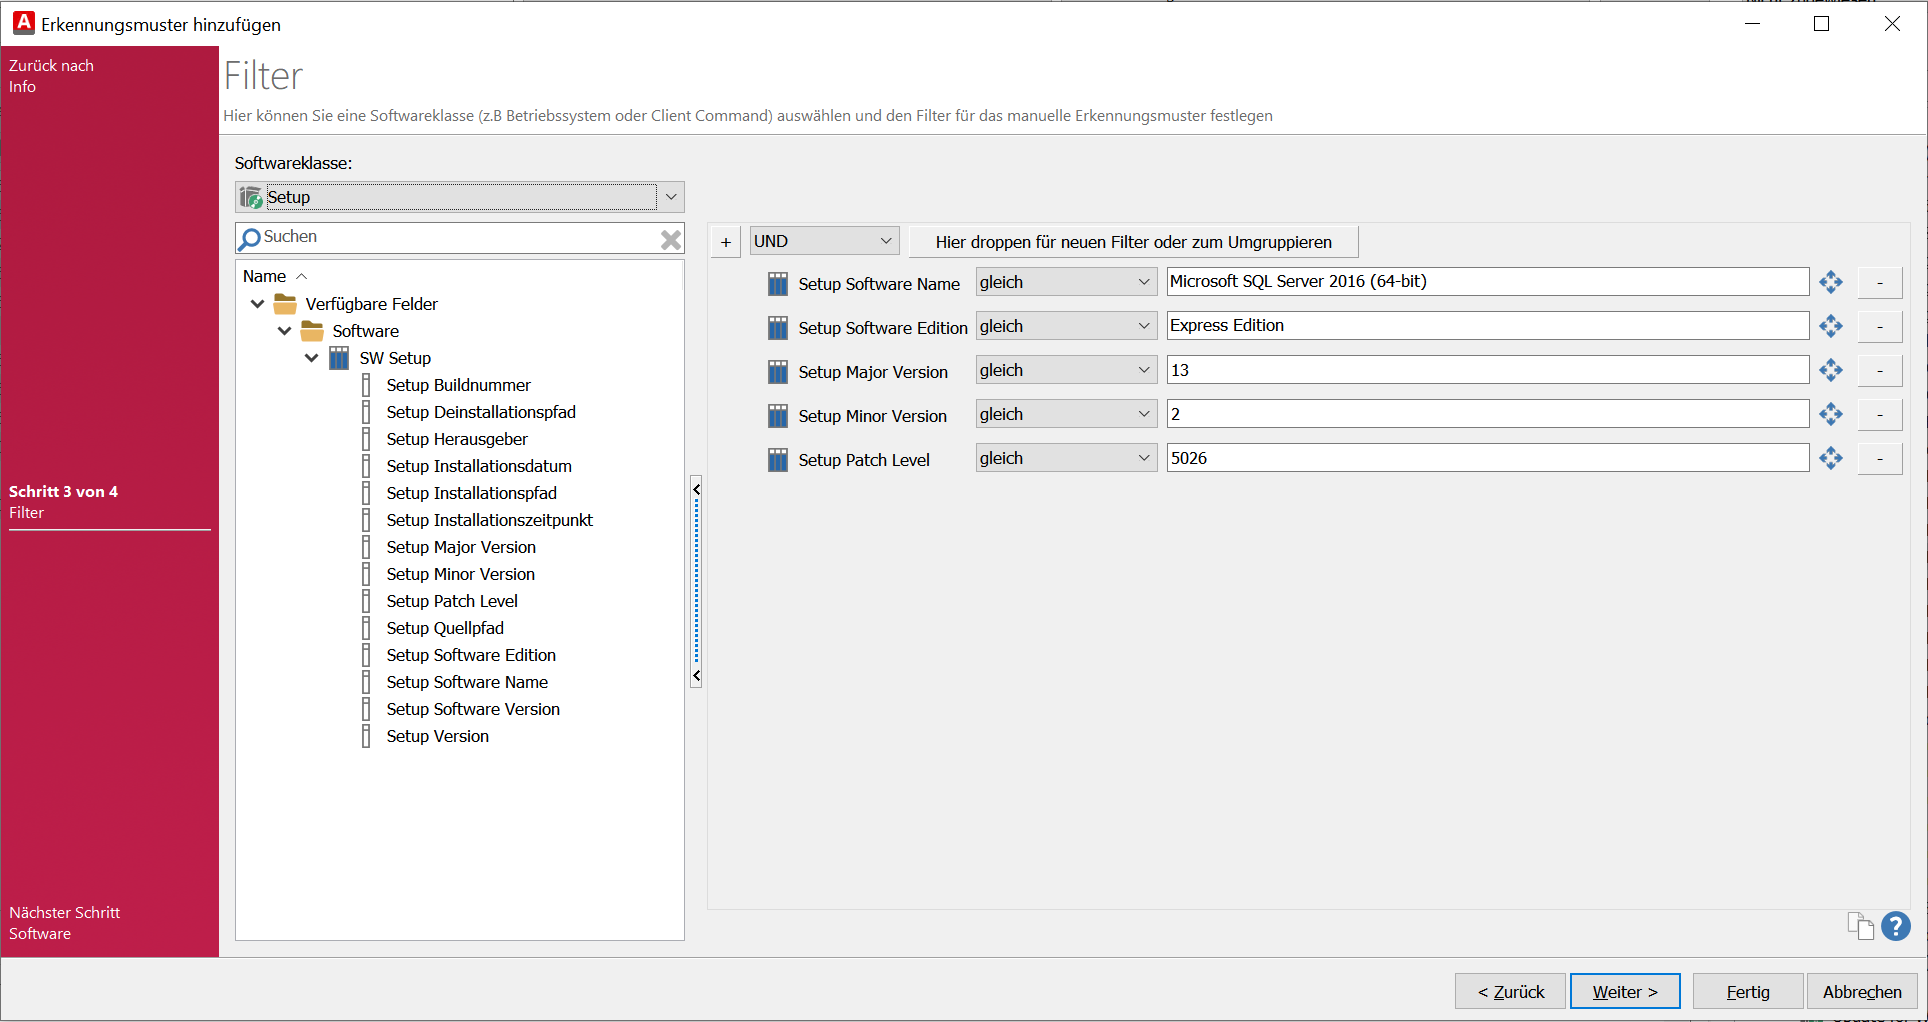Select Setup Software Version tree item
This screenshot has height=1022, width=1928.
tap(473, 709)
